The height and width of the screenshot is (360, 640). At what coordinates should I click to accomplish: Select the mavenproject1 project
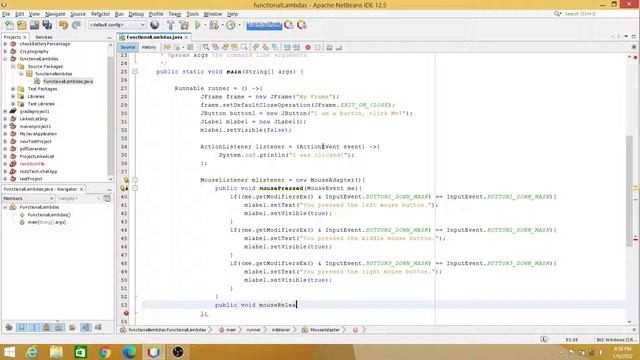coord(36,126)
